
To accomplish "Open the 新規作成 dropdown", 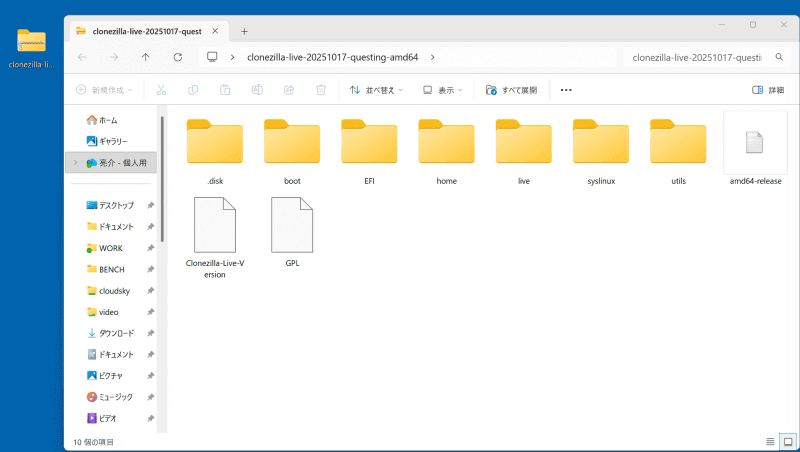I will [105, 90].
